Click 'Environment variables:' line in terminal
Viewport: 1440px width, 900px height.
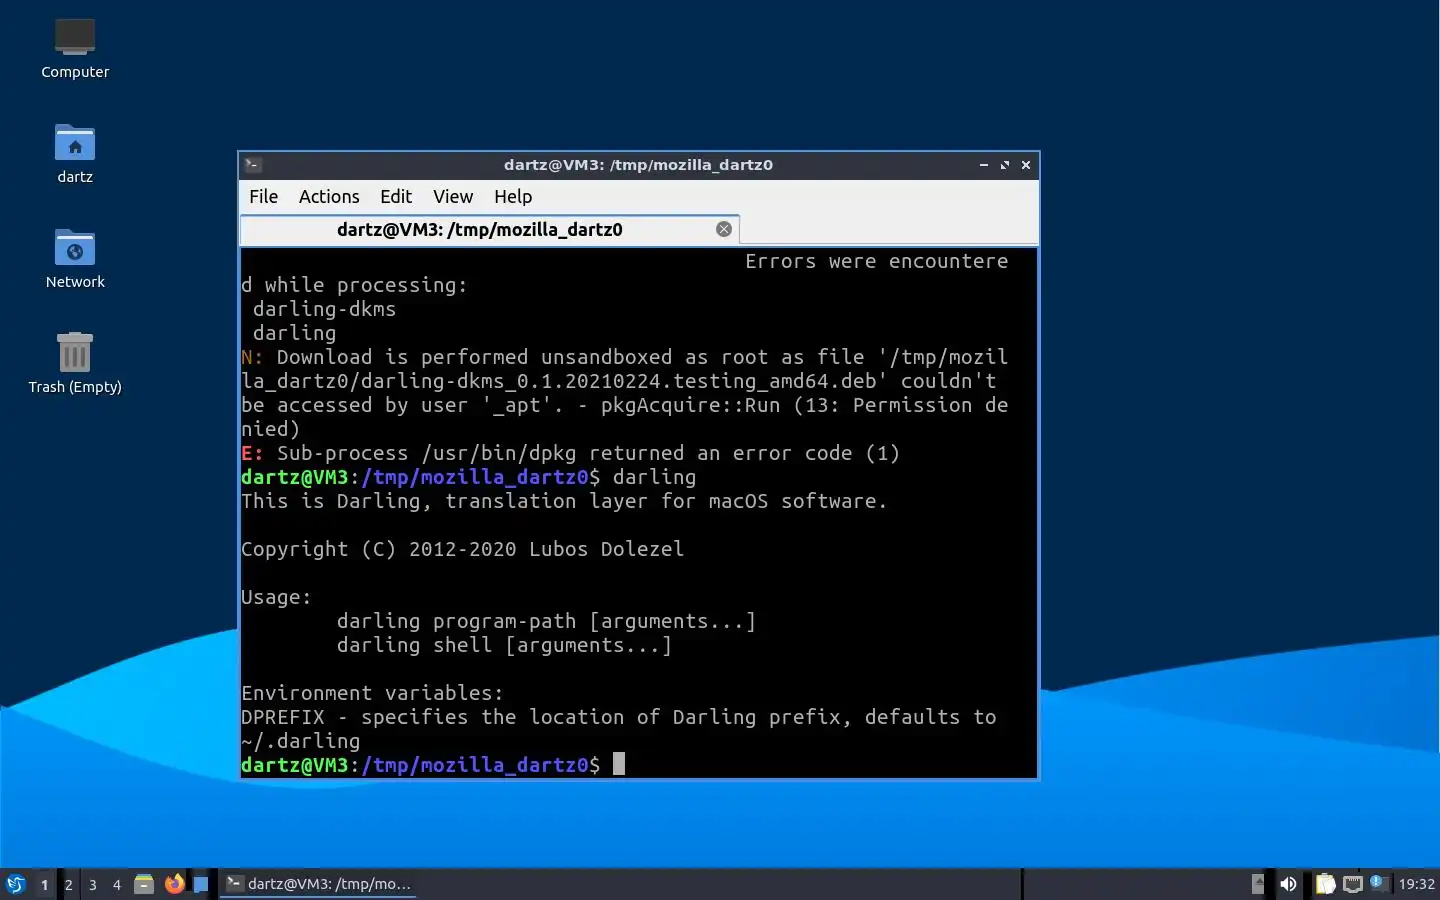(372, 693)
